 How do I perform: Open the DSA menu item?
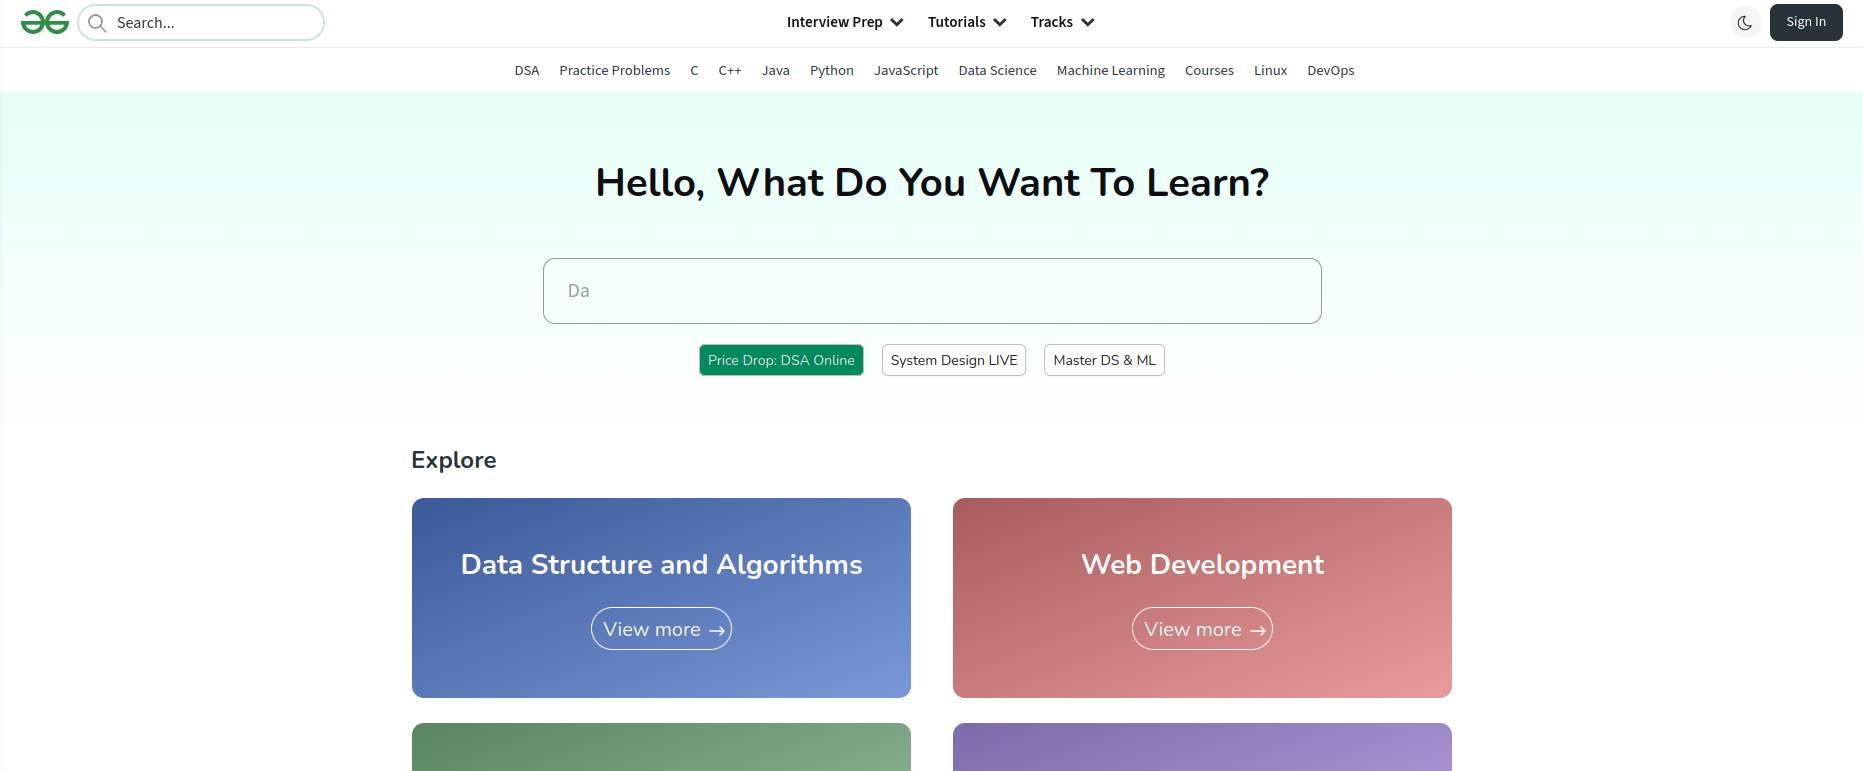click(x=526, y=70)
